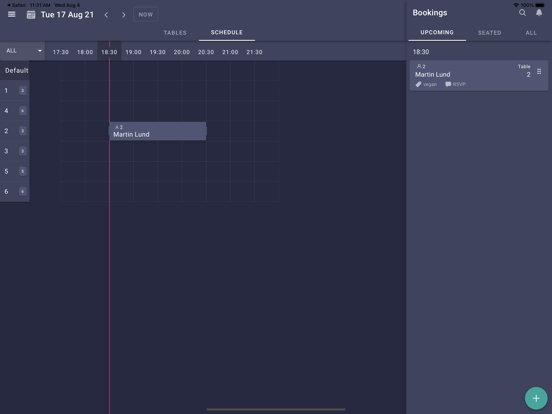Open notifications bell

(x=539, y=13)
